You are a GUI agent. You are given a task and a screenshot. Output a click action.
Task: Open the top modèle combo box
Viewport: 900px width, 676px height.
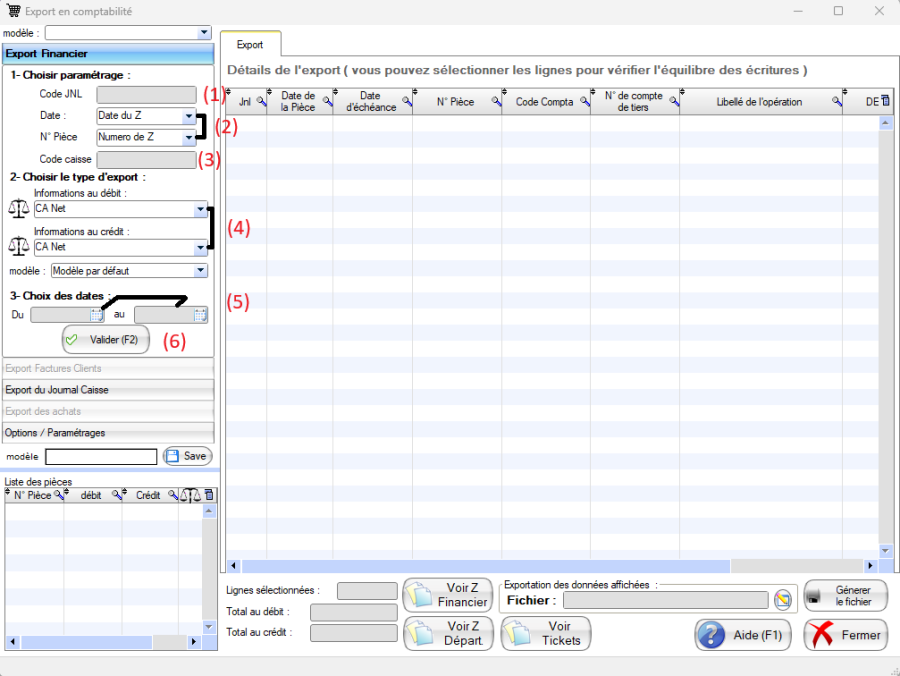(x=204, y=33)
